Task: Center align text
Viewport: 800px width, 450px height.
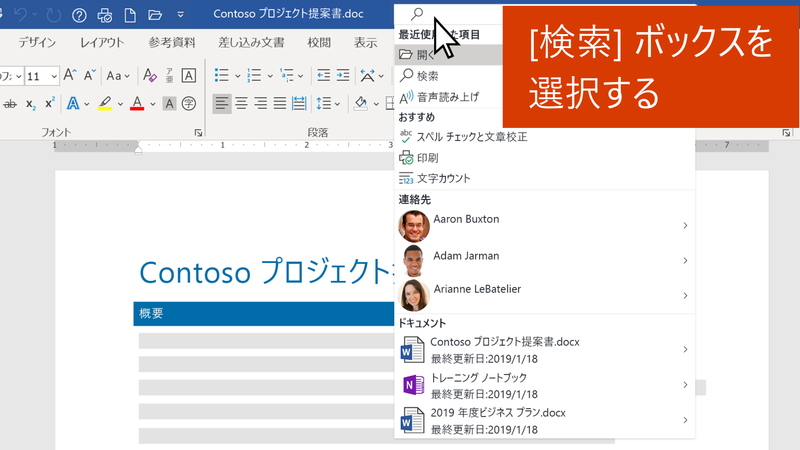Action: [x=241, y=104]
